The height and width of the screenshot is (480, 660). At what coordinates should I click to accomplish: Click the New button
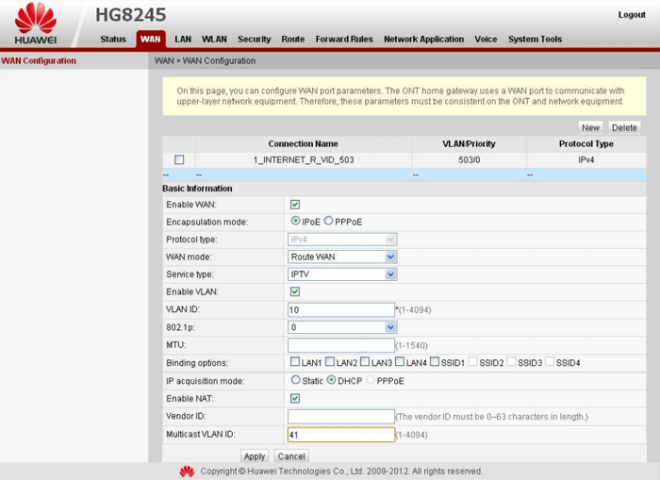coord(591,128)
